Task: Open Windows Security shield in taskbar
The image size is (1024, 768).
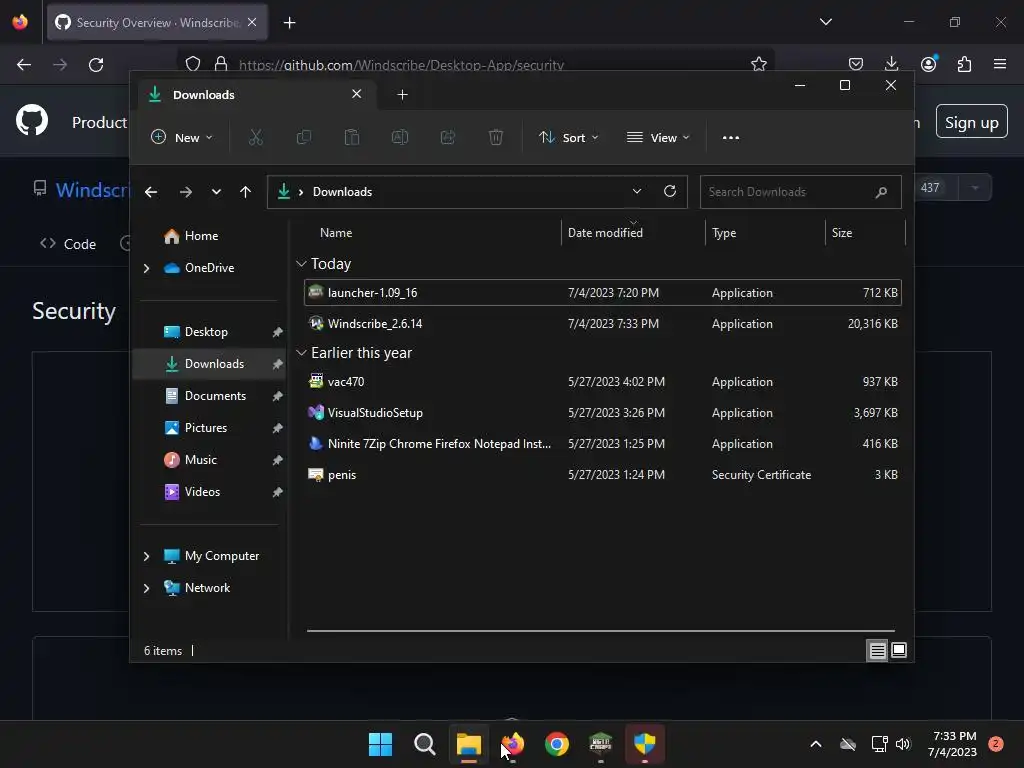Action: (645, 744)
